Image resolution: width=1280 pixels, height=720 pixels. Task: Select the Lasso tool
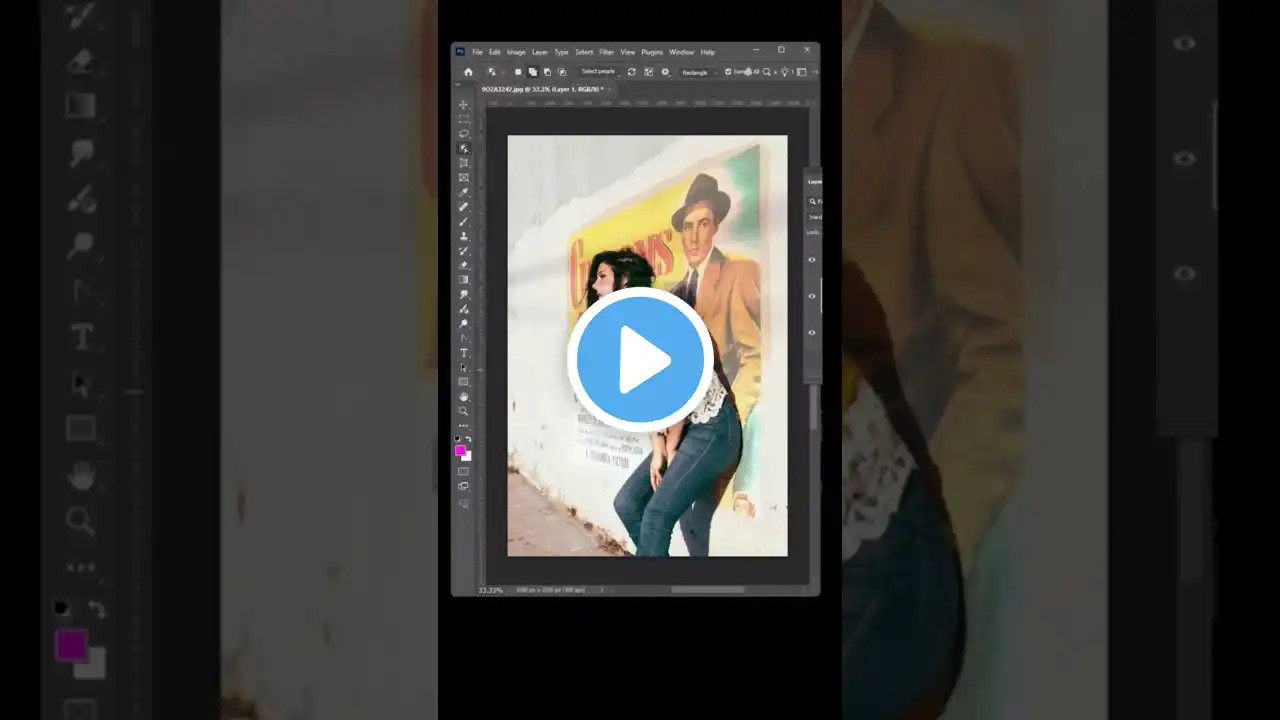pyautogui.click(x=463, y=133)
